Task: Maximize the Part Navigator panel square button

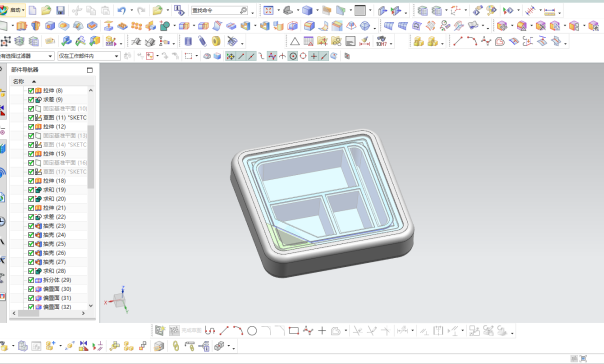Action: (x=90, y=70)
